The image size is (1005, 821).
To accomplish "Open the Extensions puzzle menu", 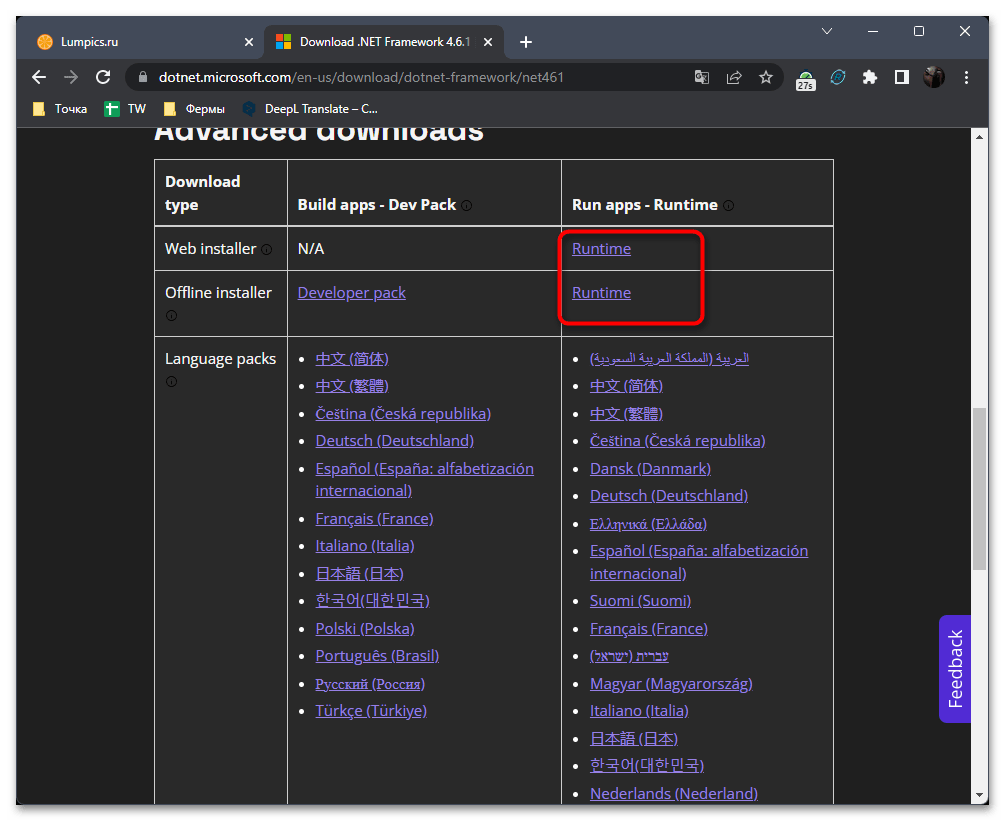I will point(870,78).
